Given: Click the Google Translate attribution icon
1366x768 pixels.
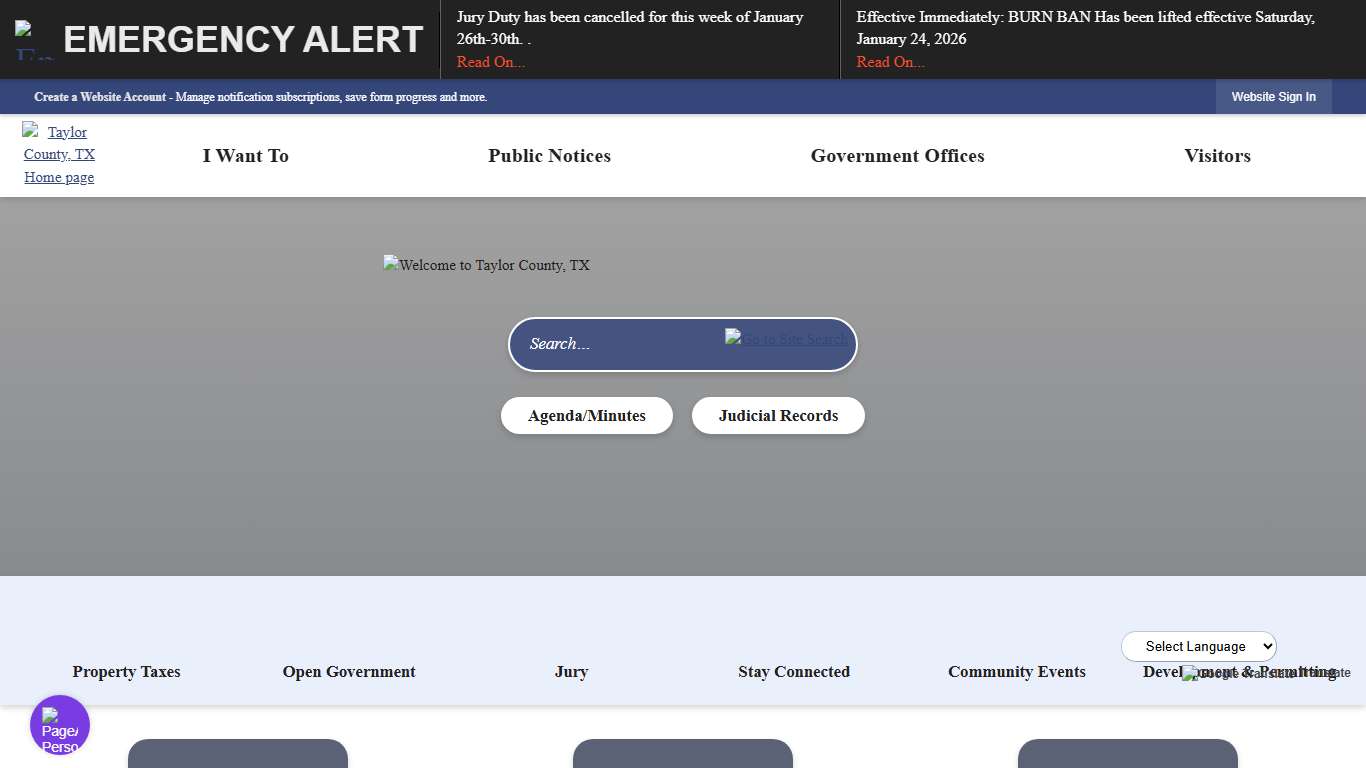Looking at the screenshot, I should 1189,673.
